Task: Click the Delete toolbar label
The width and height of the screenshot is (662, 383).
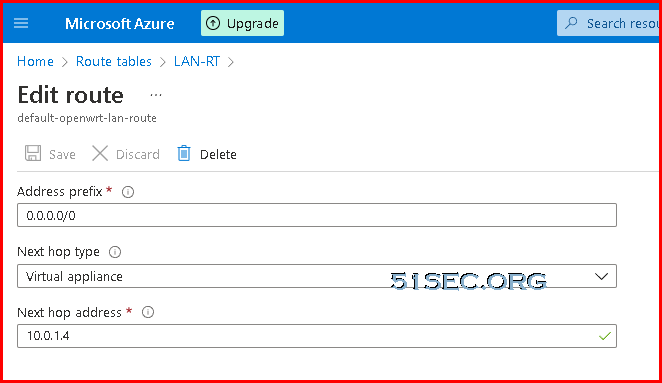Action: pos(218,155)
